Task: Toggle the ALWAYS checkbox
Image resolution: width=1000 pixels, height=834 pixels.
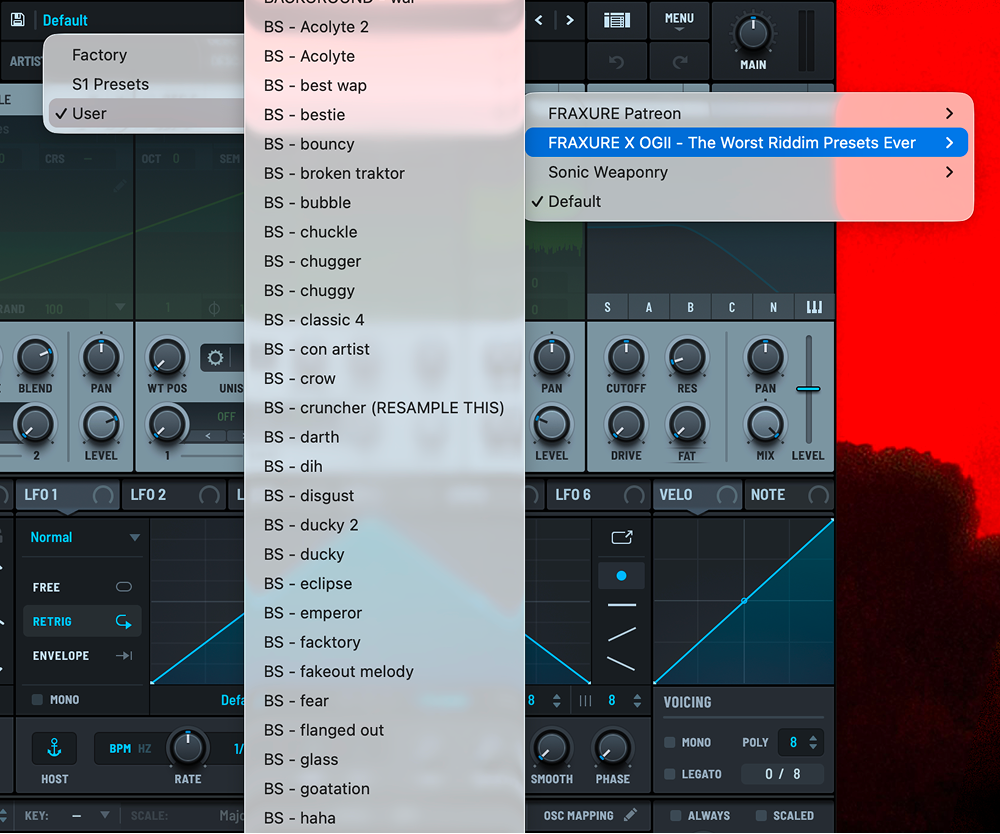Action: [x=676, y=816]
